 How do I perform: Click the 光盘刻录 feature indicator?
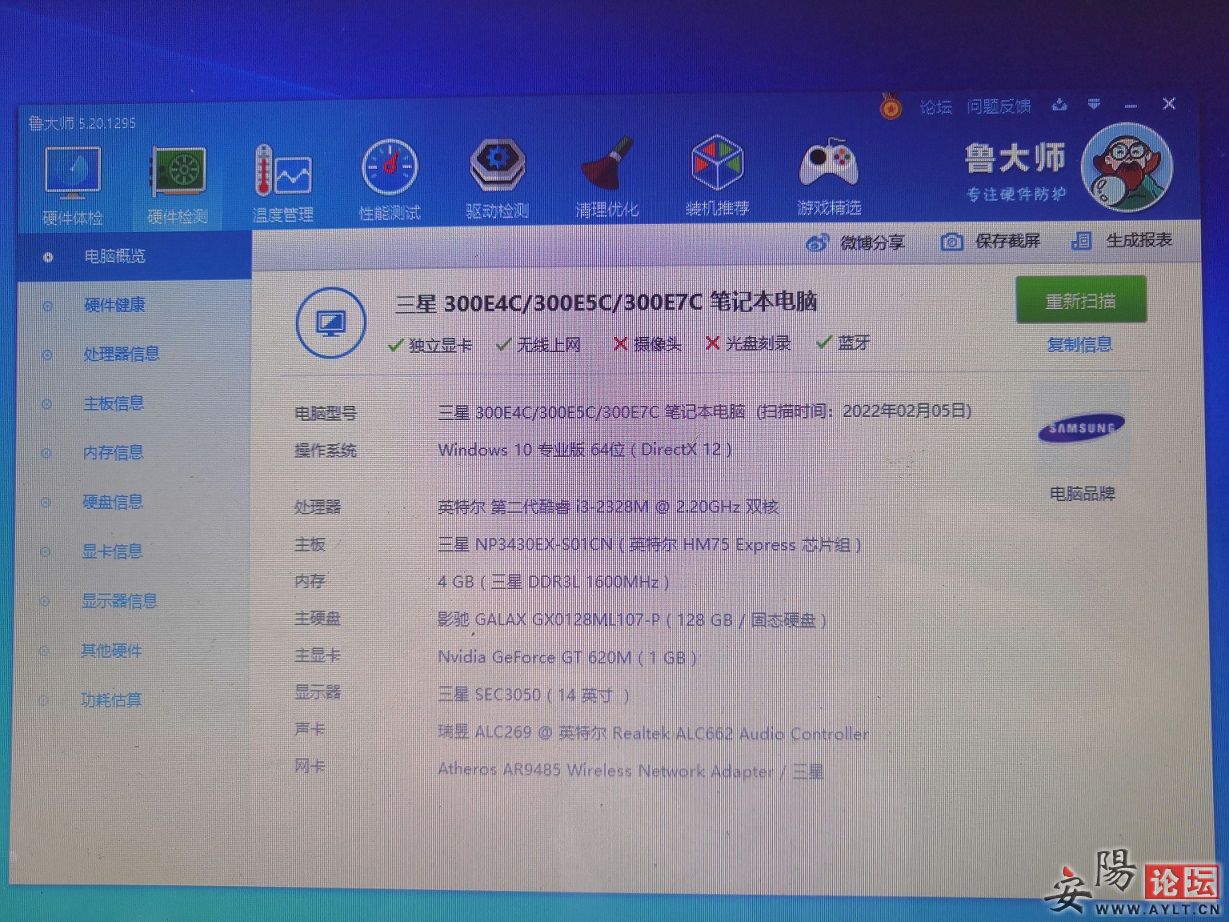(748, 344)
